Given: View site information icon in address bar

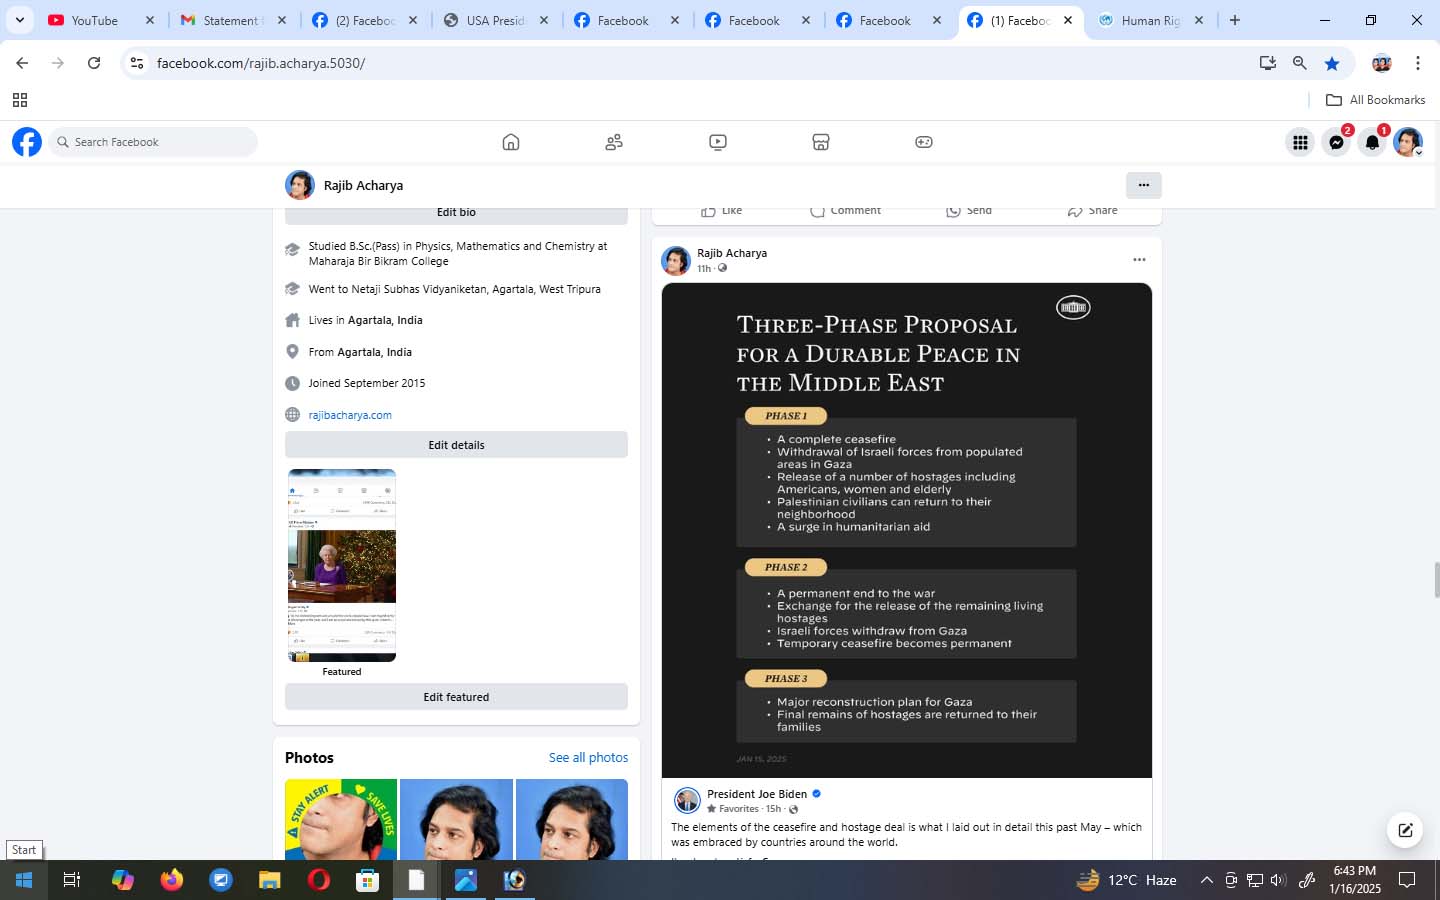Looking at the screenshot, I should 137,63.
